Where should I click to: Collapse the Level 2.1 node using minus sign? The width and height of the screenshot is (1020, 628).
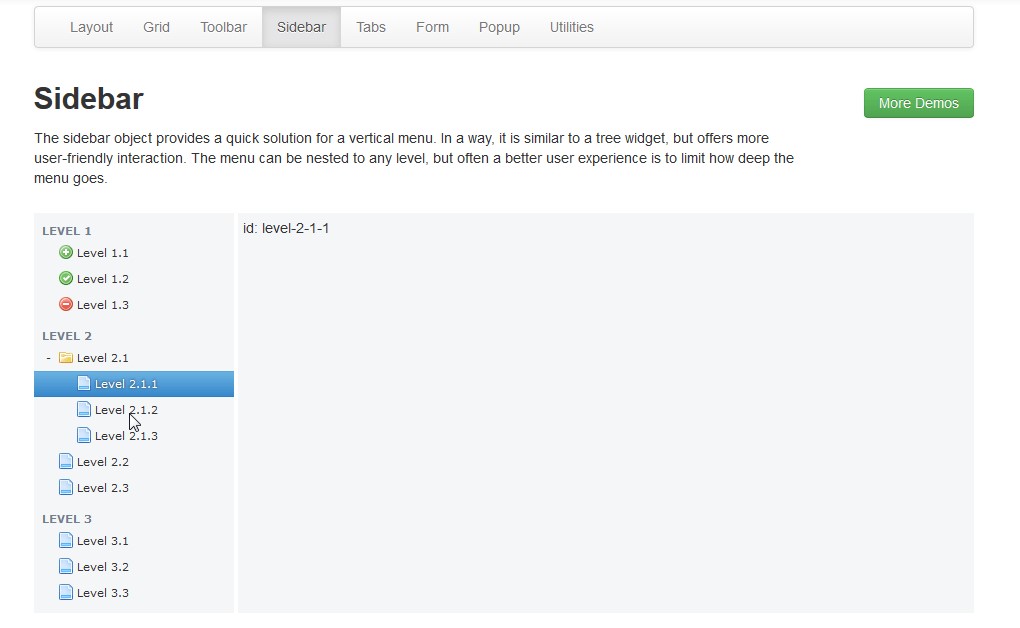(48, 358)
